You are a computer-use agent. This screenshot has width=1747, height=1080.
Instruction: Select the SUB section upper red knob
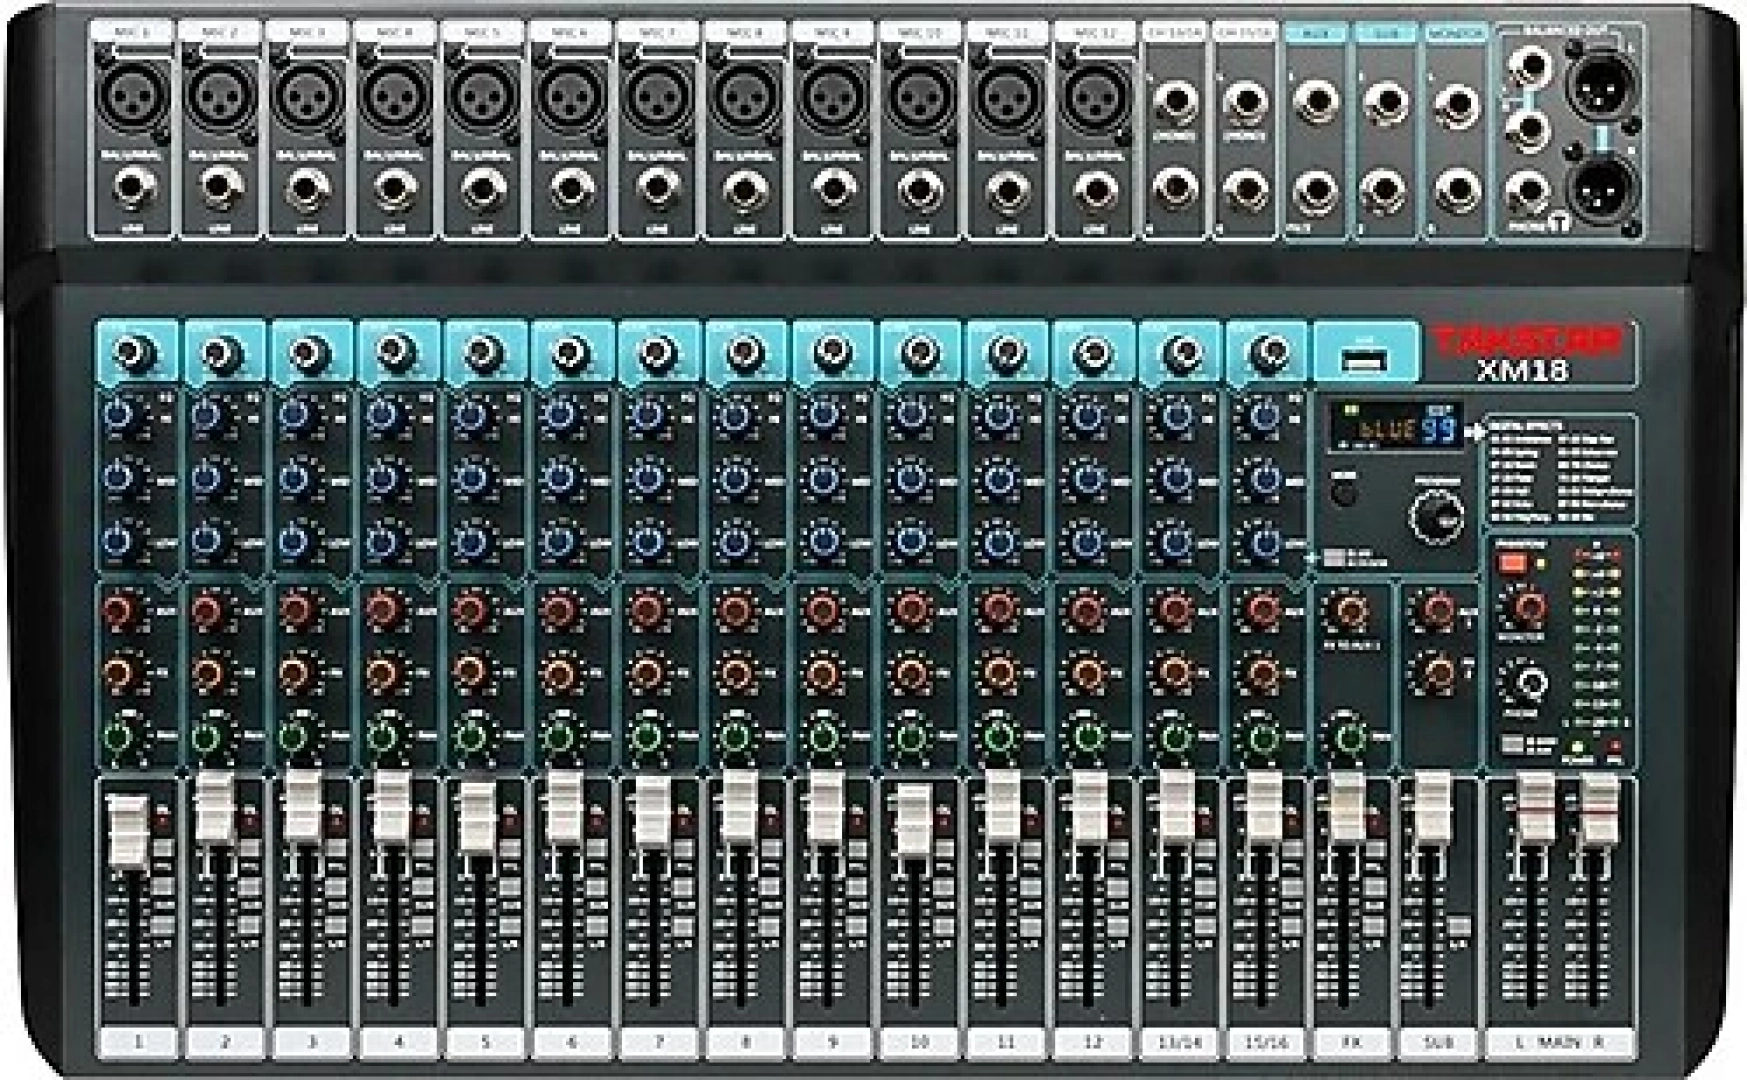(x=1437, y=609)
